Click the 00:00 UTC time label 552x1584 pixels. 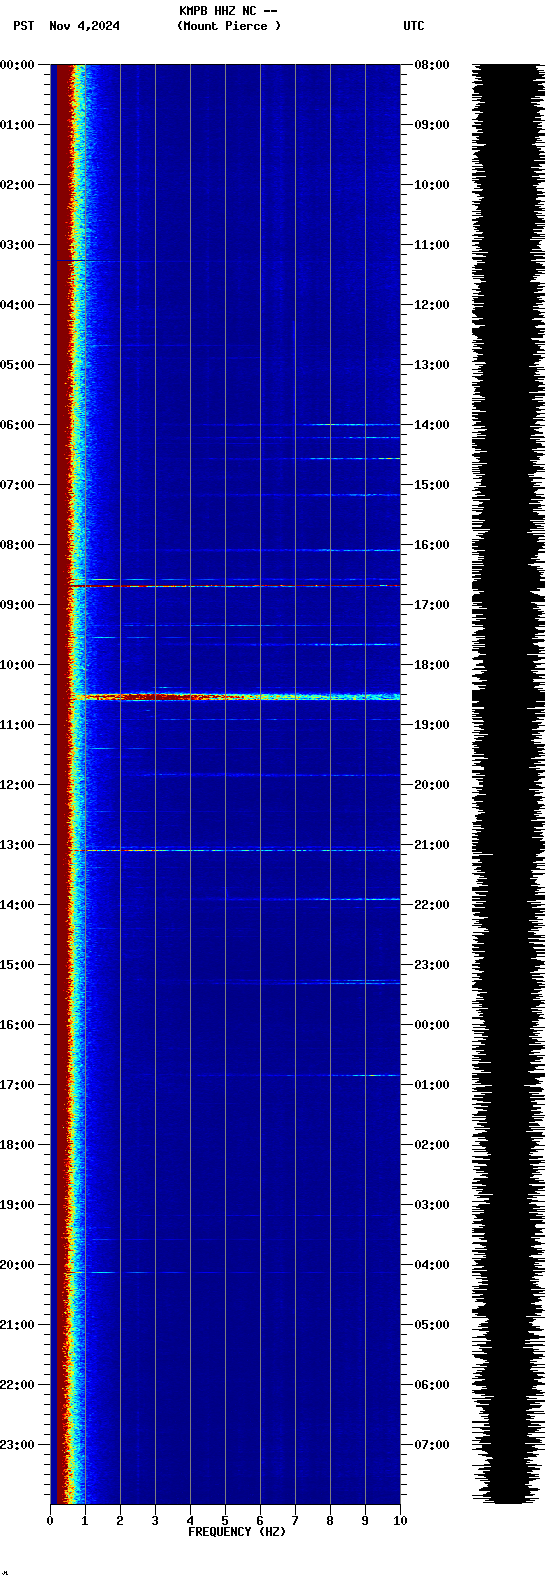pos(432,1025)
